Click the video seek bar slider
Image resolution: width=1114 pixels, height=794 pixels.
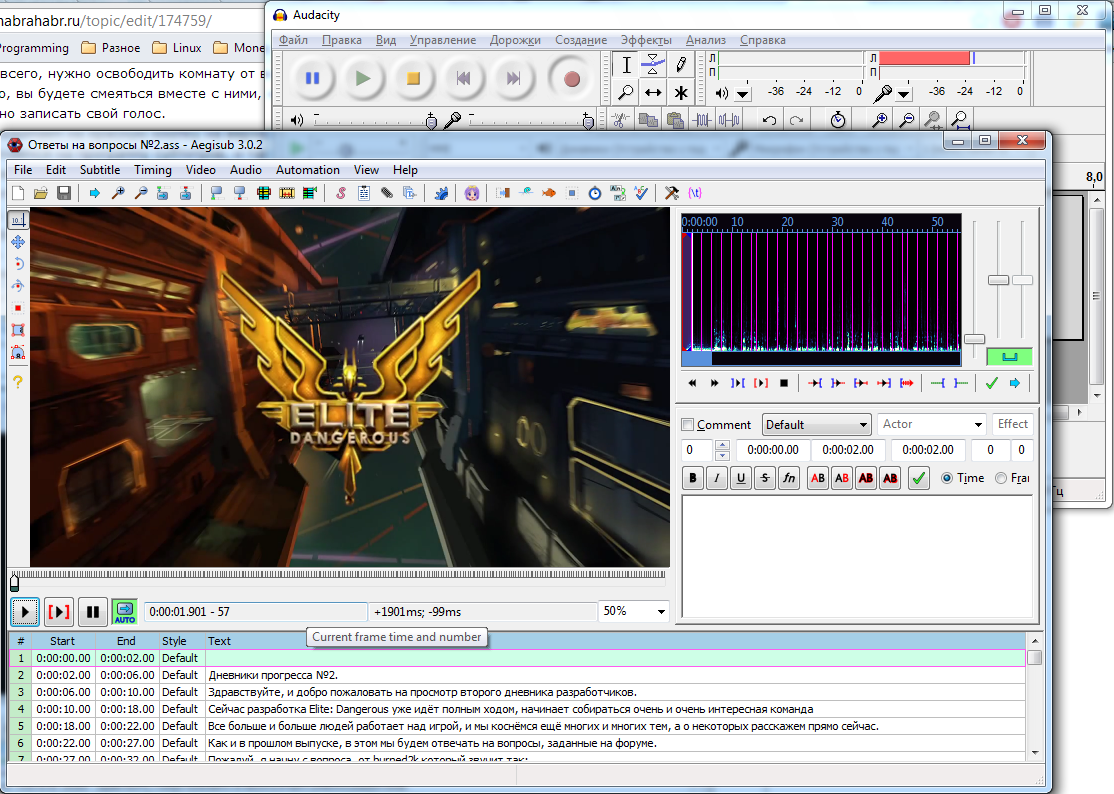tap(14, 580)
